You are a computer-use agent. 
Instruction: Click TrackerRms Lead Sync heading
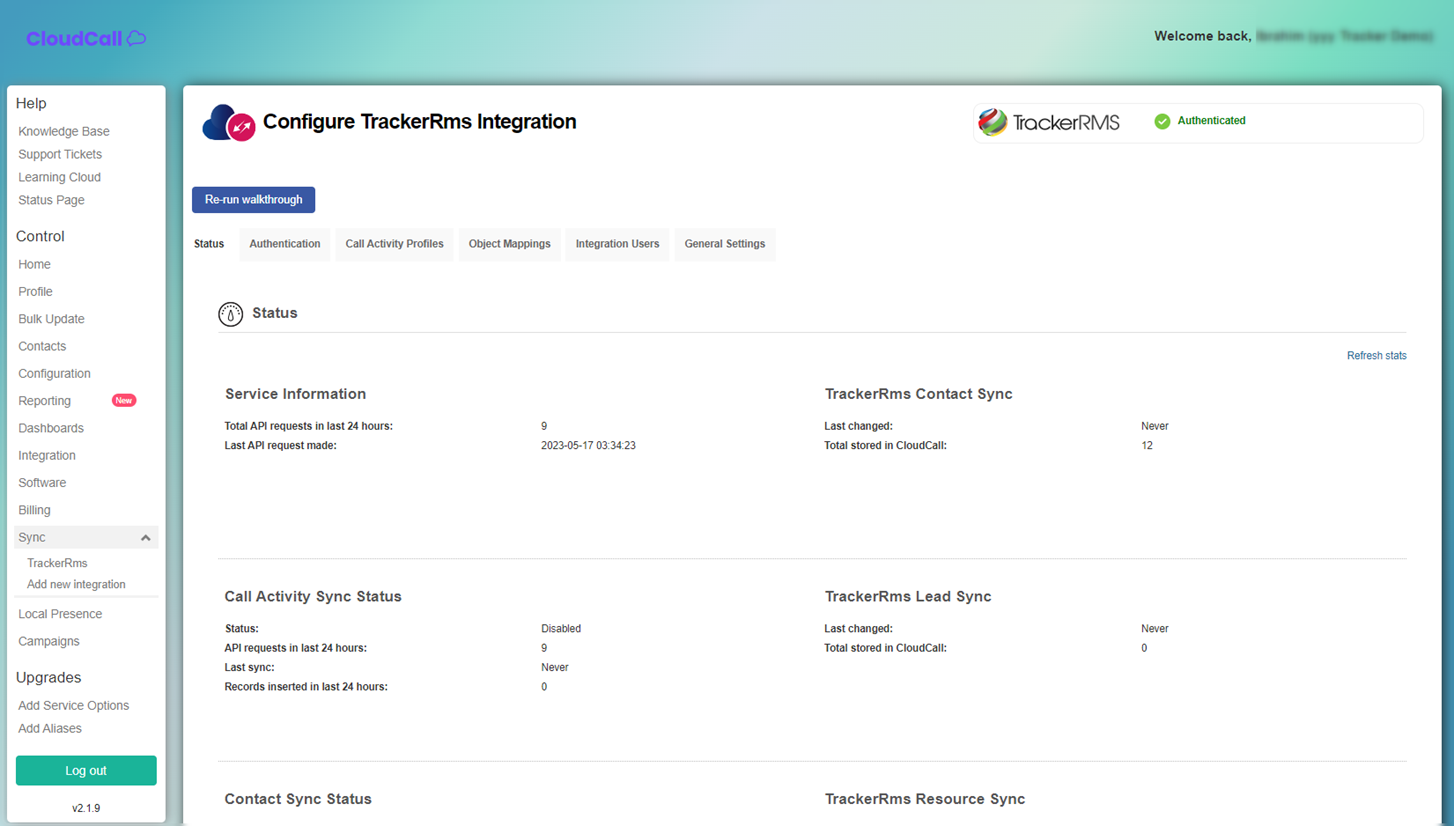[x=908, y=597]
